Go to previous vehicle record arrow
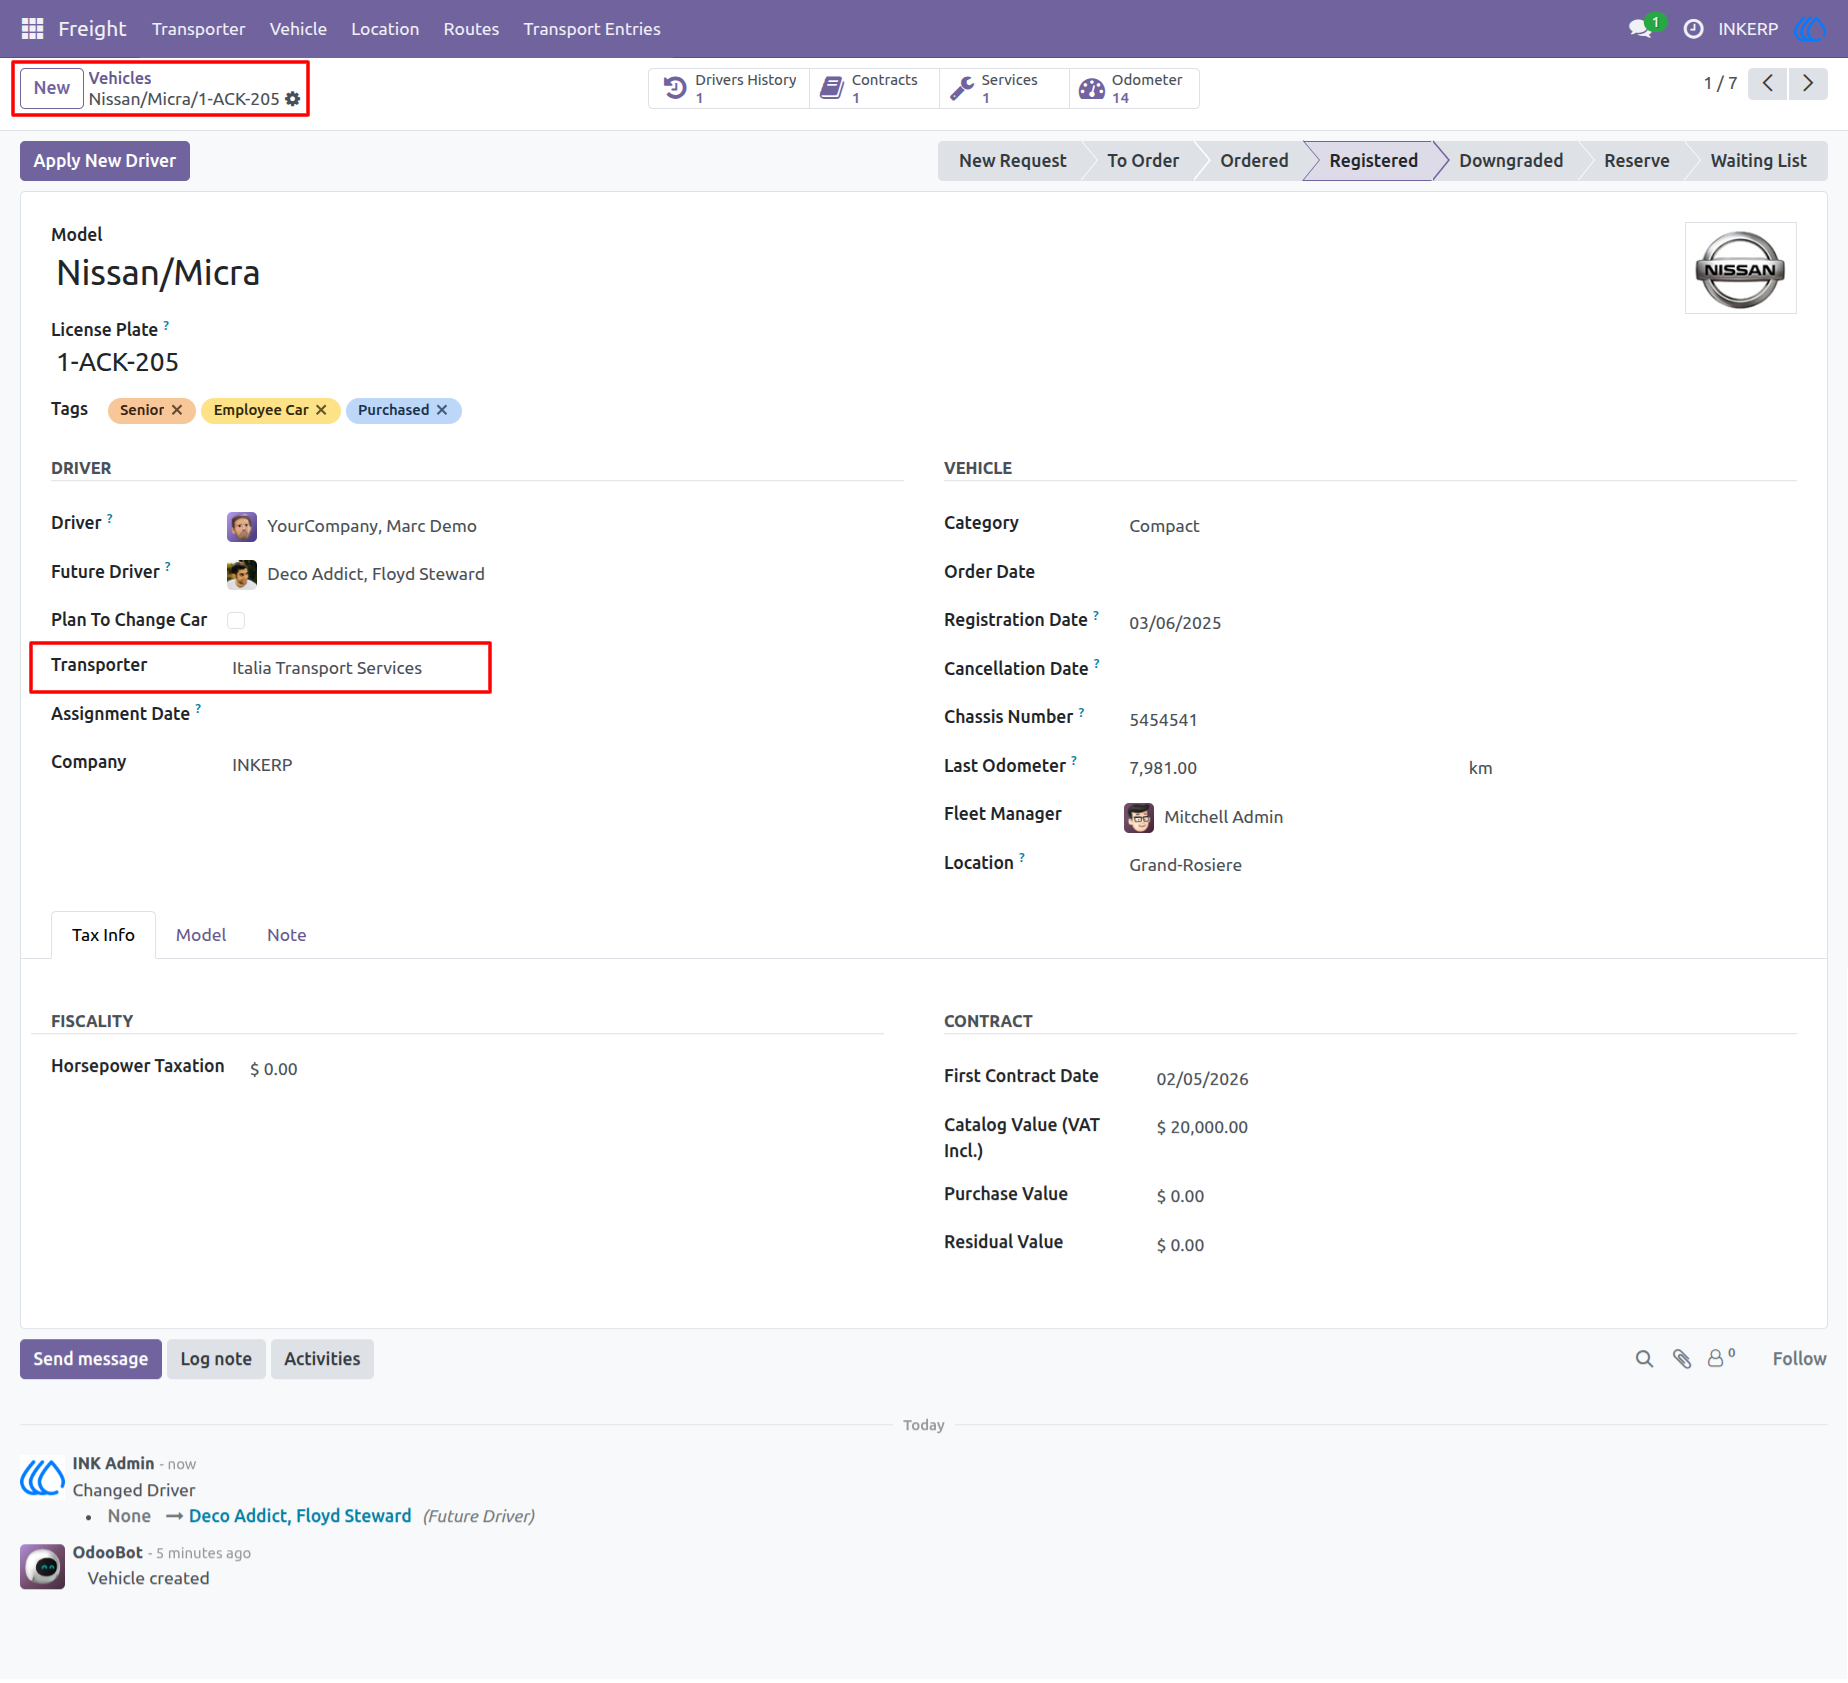 click(x=1768, y=83)
